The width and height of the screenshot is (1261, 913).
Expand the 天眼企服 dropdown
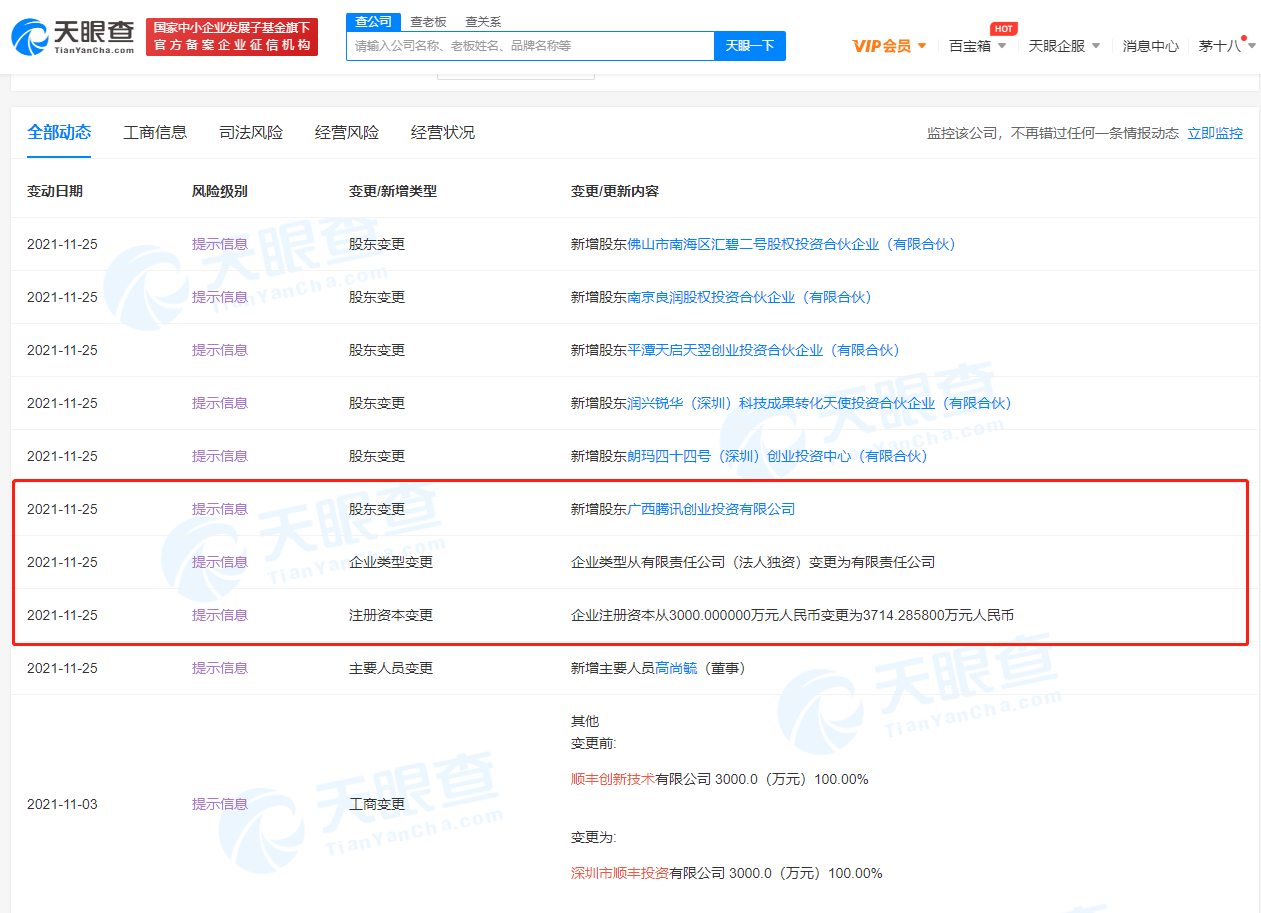pos(1063,46)
